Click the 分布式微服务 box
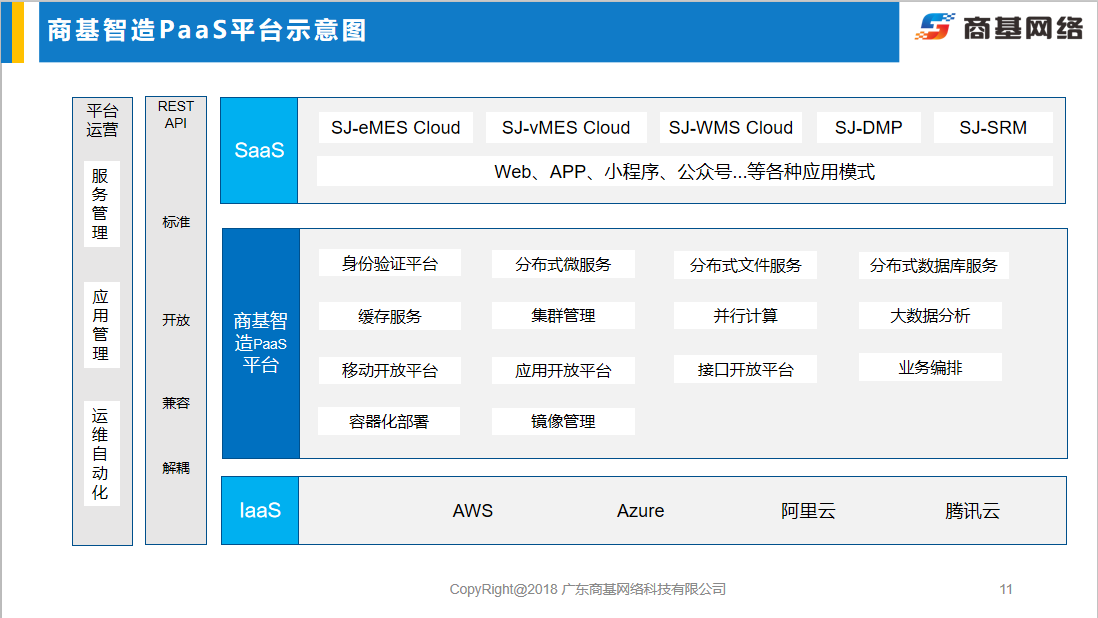The width and height of the screenshot is (1098, 618). pos(563,265)
